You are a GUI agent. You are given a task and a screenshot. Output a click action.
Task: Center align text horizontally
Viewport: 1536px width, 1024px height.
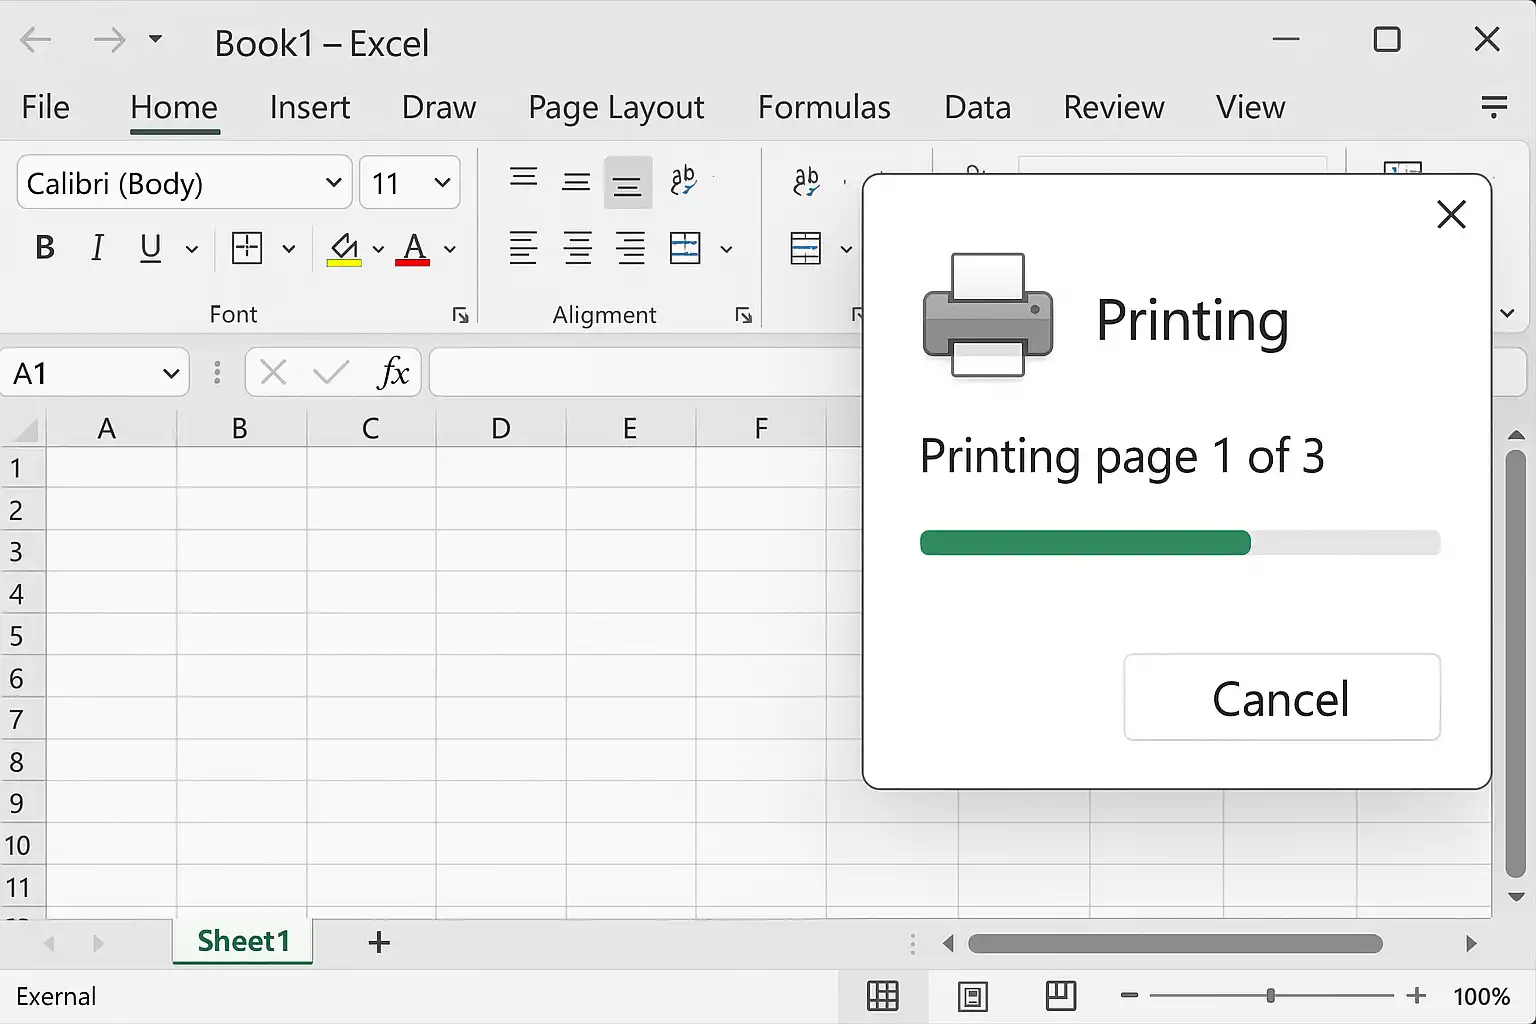pyautogui.click(x=577, y=248)
